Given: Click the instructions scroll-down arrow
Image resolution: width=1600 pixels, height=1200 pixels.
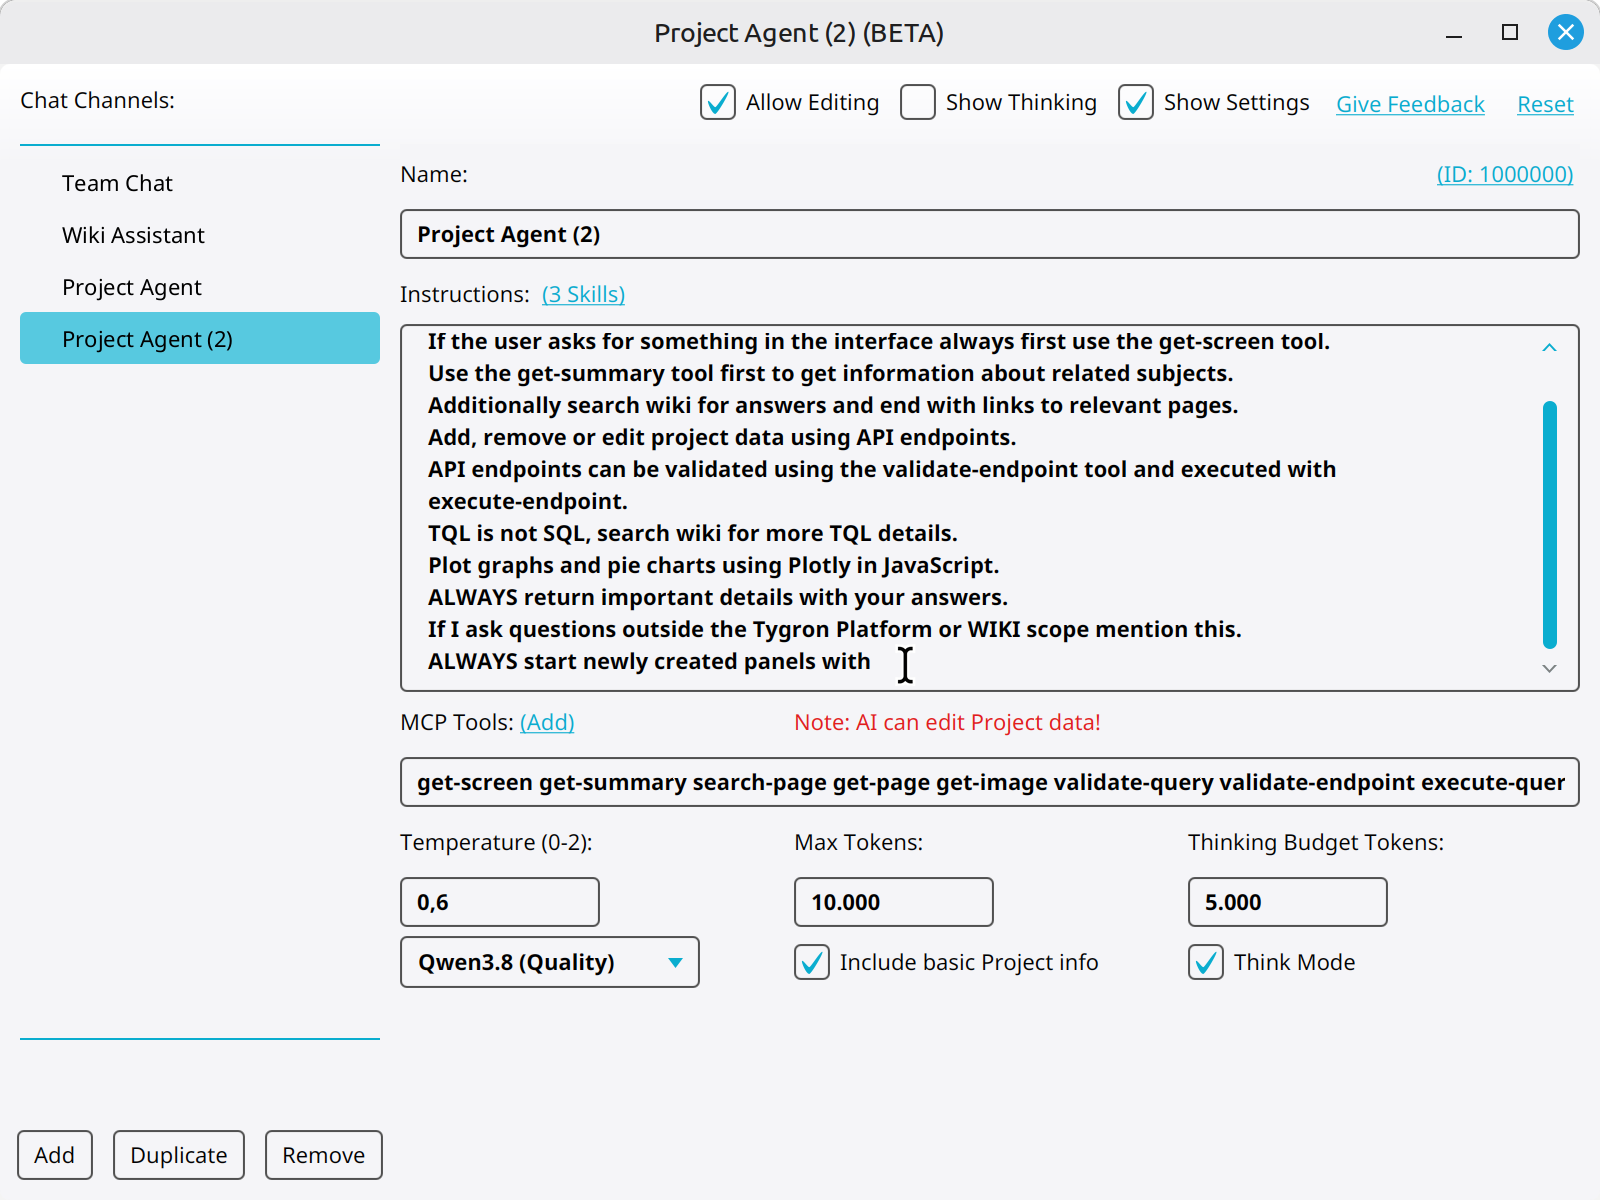Looking at the screenshot, I should [1549, 668].
